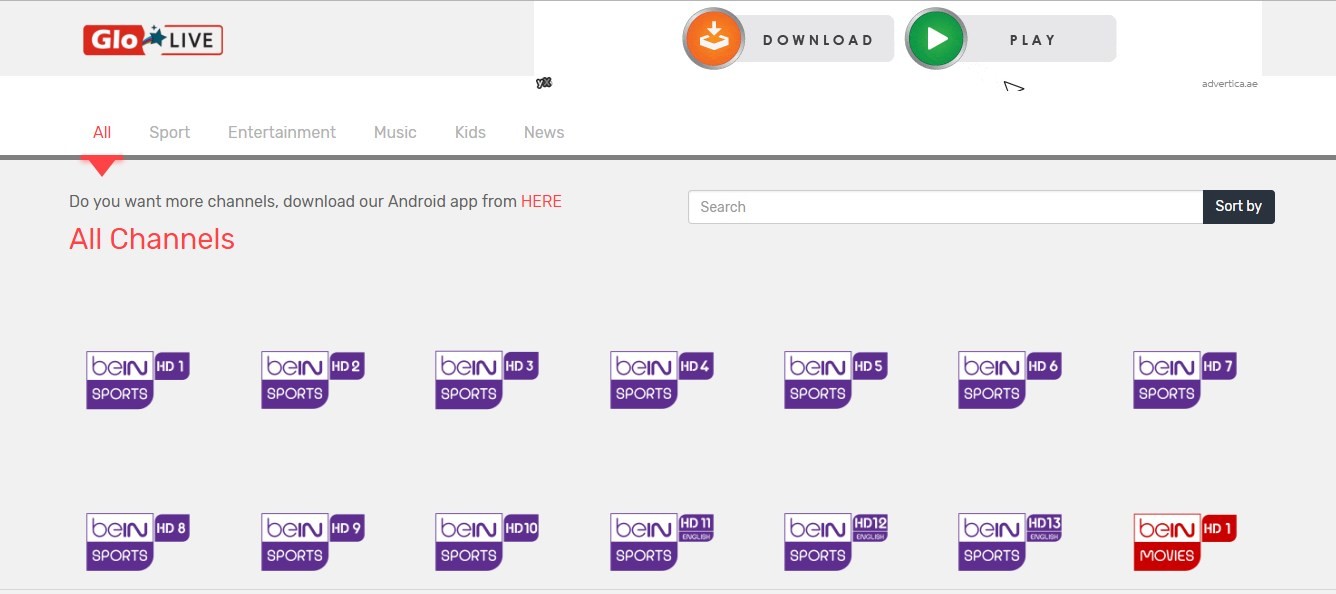Expand the Sort by dropdown
This screenshot has height=594, width=1336.
(x=1238, y=207)
